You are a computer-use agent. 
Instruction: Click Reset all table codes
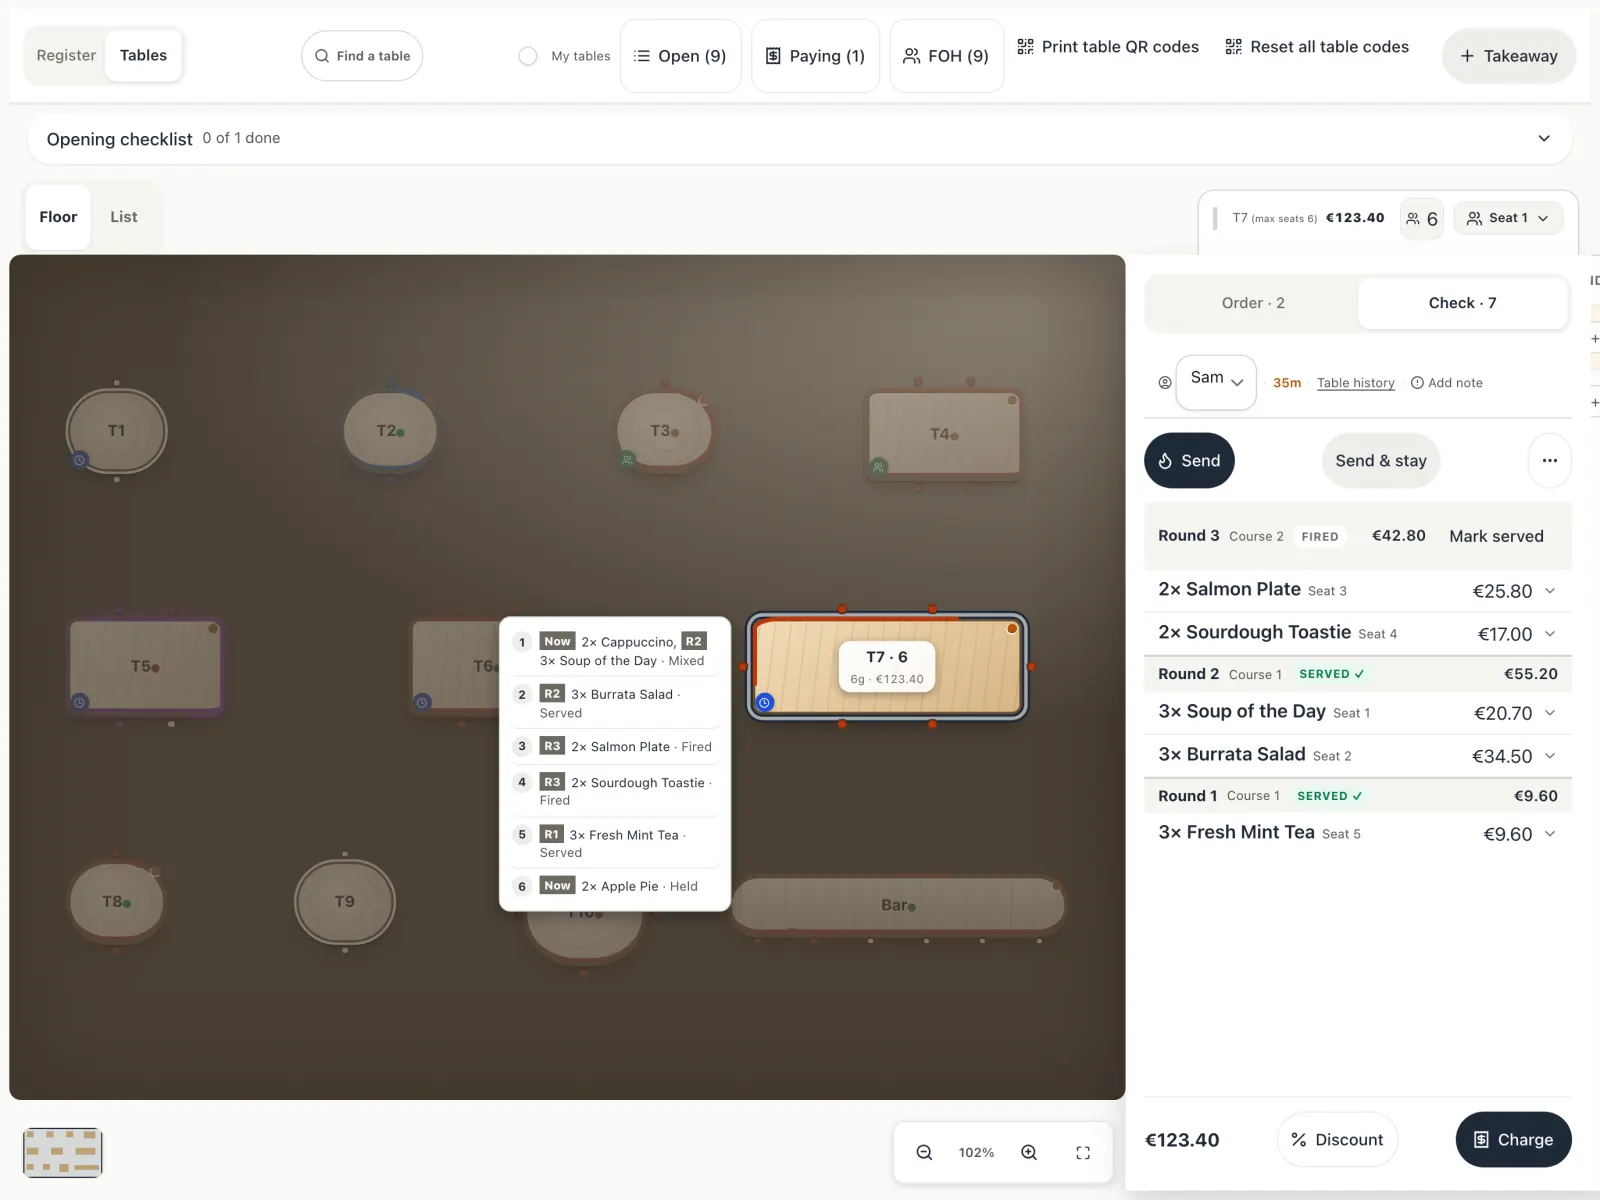(x=1317, y=47)
